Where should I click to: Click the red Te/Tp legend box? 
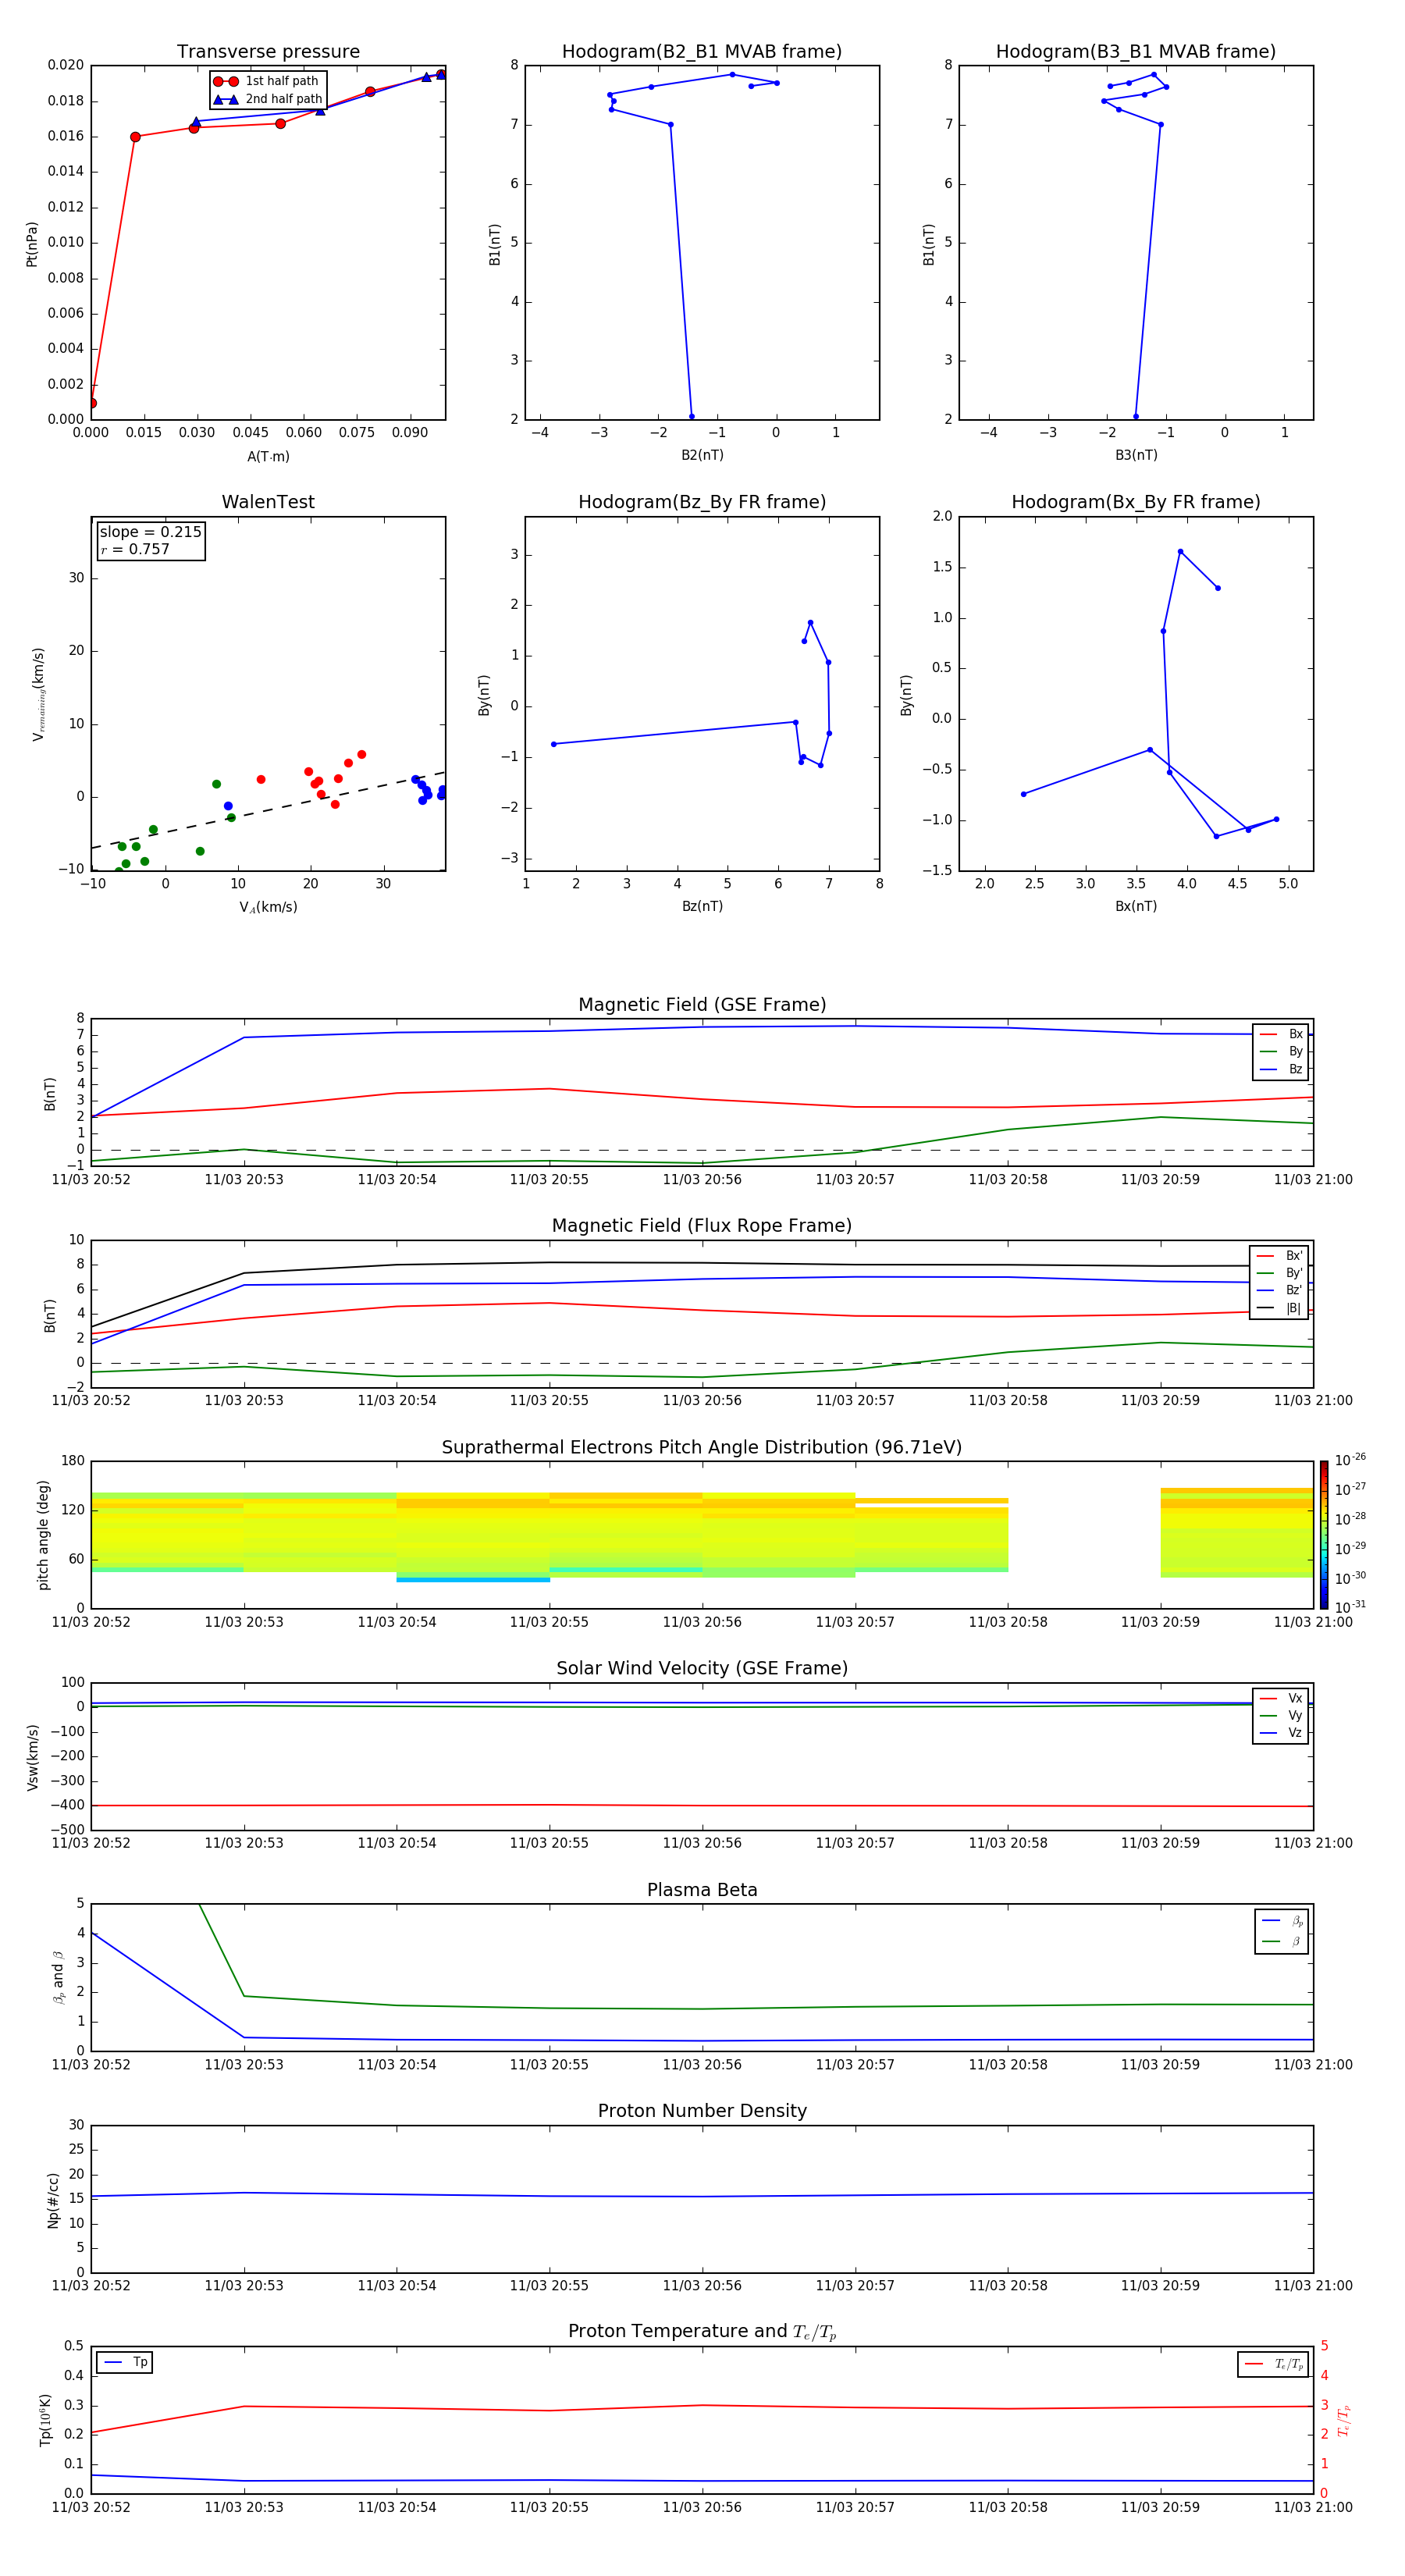1273,2364
